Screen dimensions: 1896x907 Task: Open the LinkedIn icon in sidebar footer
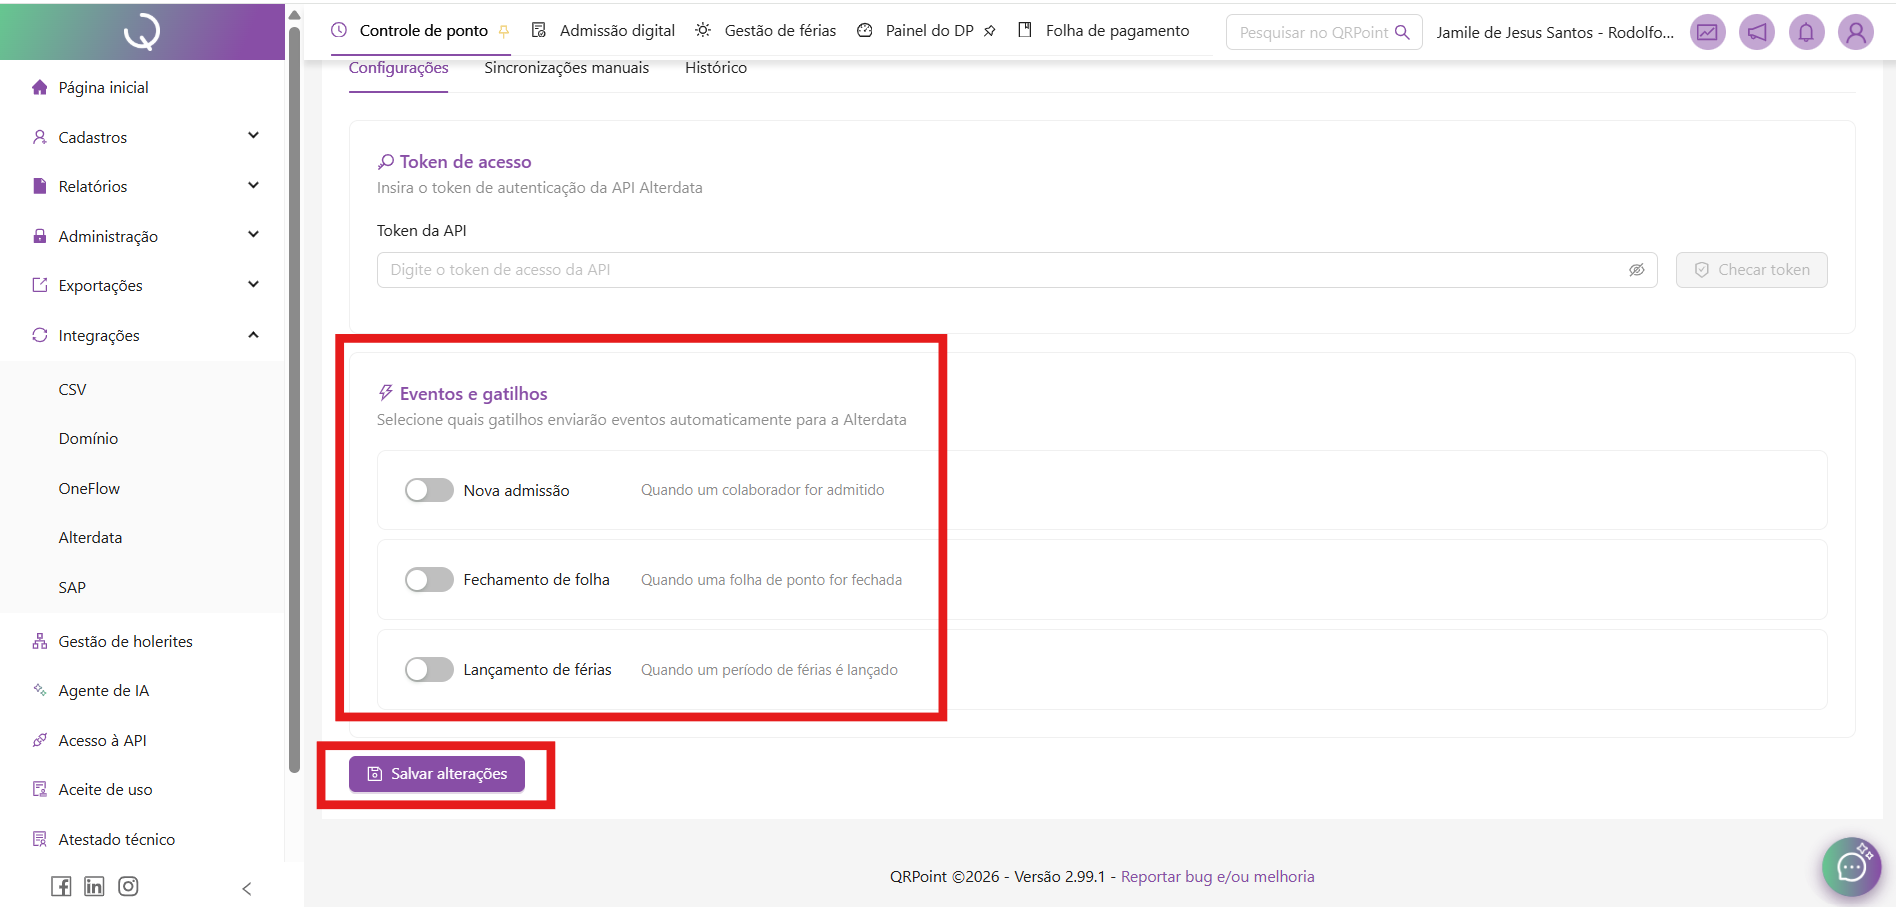94,886
